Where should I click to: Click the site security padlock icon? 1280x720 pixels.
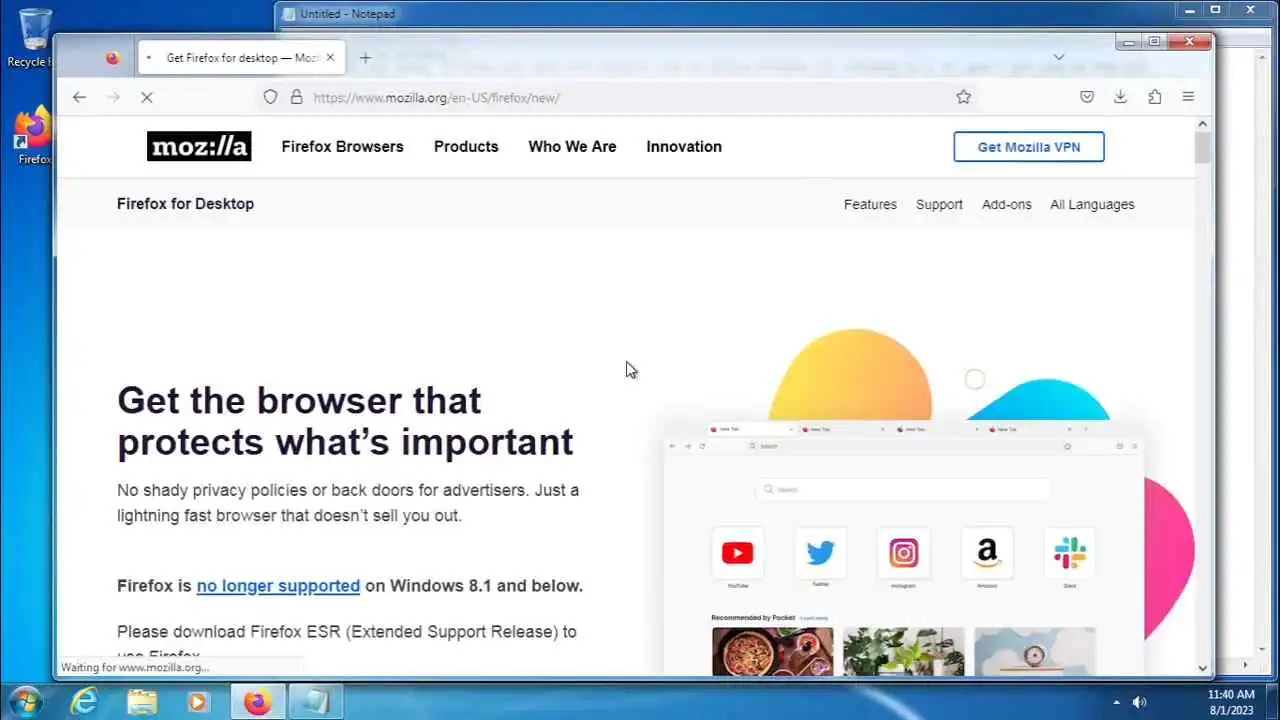pos(296,97)
